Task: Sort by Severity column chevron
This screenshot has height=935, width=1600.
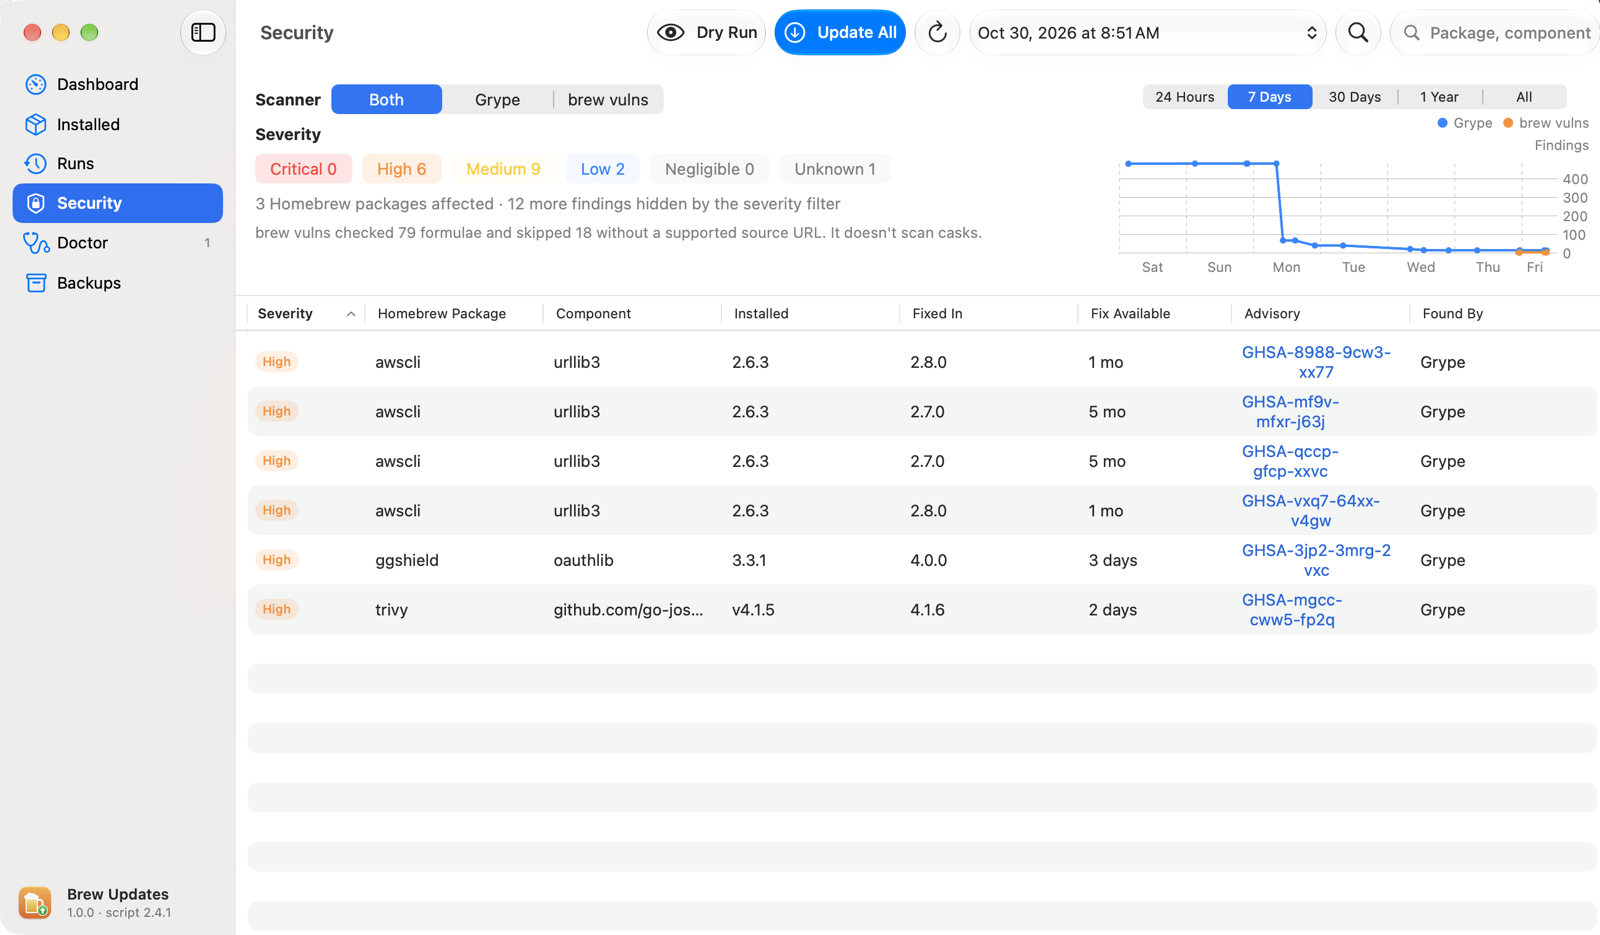Action: 351,314
